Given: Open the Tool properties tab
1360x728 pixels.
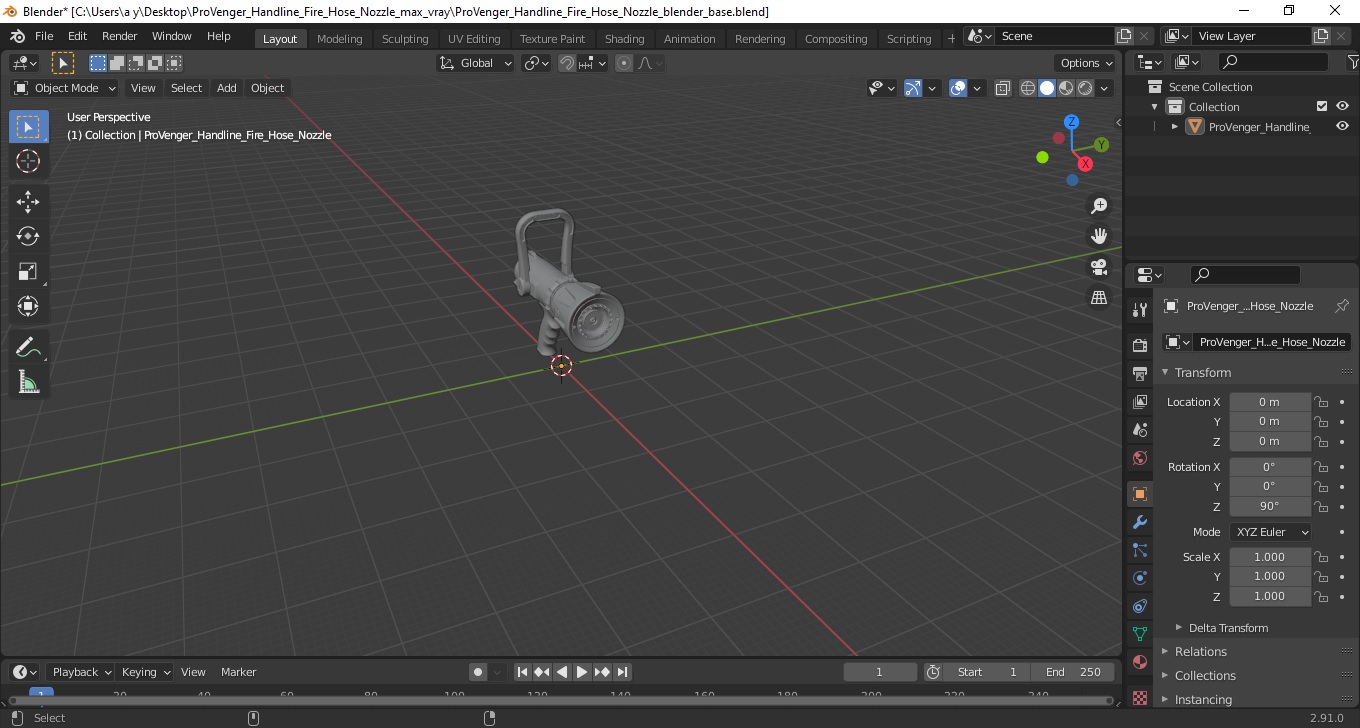Looking at the screenshot, I should pyautogui.click(x=1139, y=309).
